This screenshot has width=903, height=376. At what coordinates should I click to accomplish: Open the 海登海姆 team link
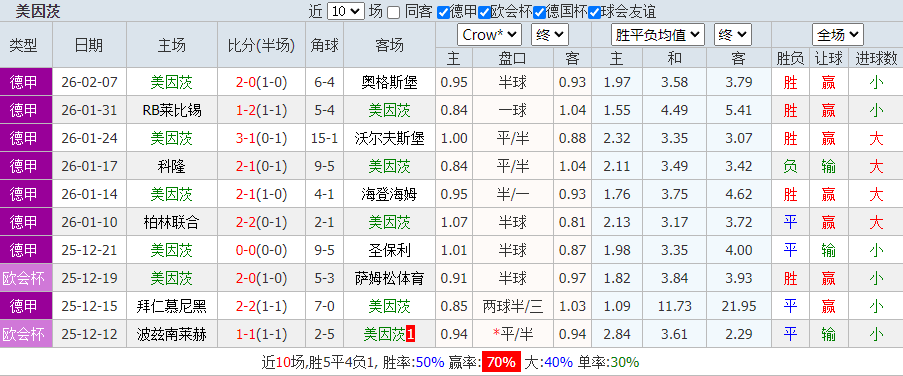click(389, 194)
